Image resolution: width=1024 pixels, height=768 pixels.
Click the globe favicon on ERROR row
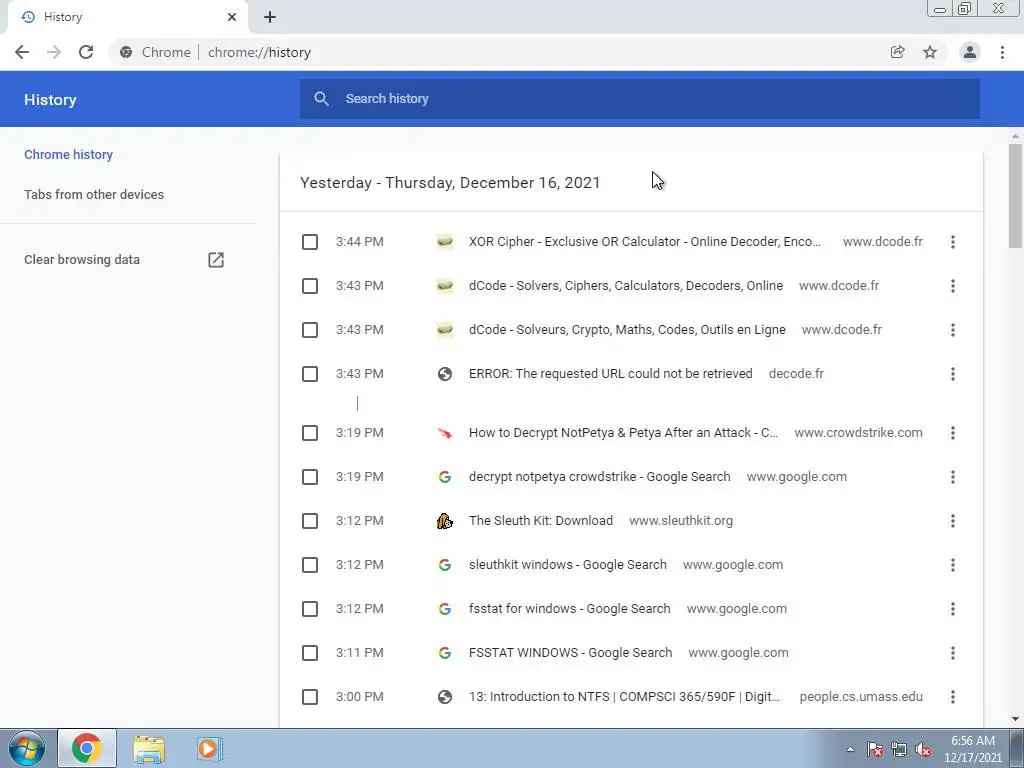coord(445,374)
